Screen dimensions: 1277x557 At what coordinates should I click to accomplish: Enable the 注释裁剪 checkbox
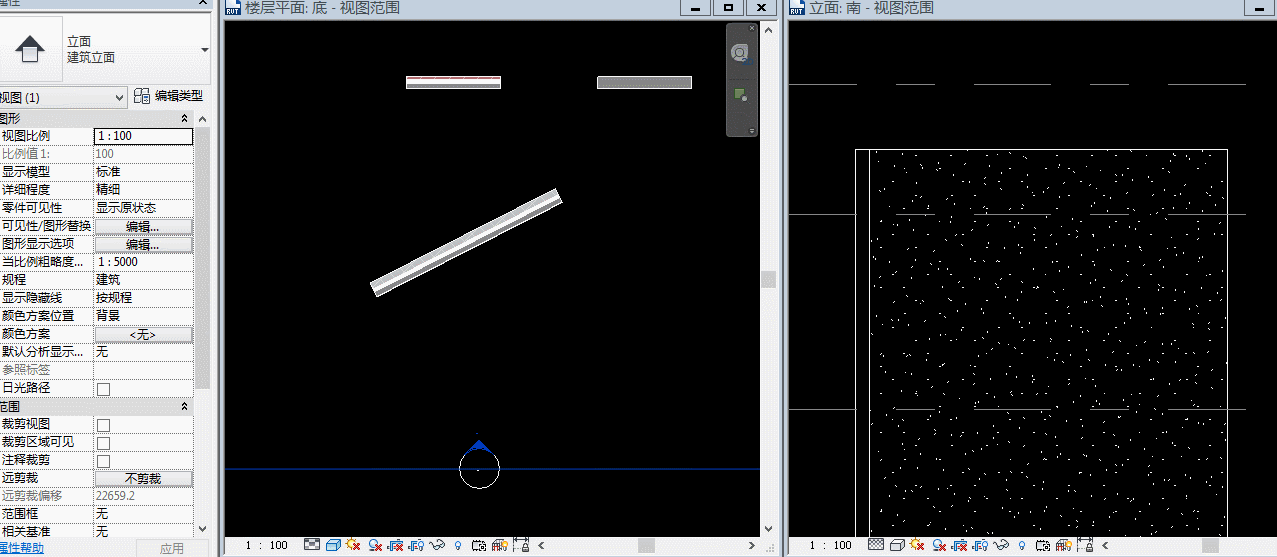103,461
